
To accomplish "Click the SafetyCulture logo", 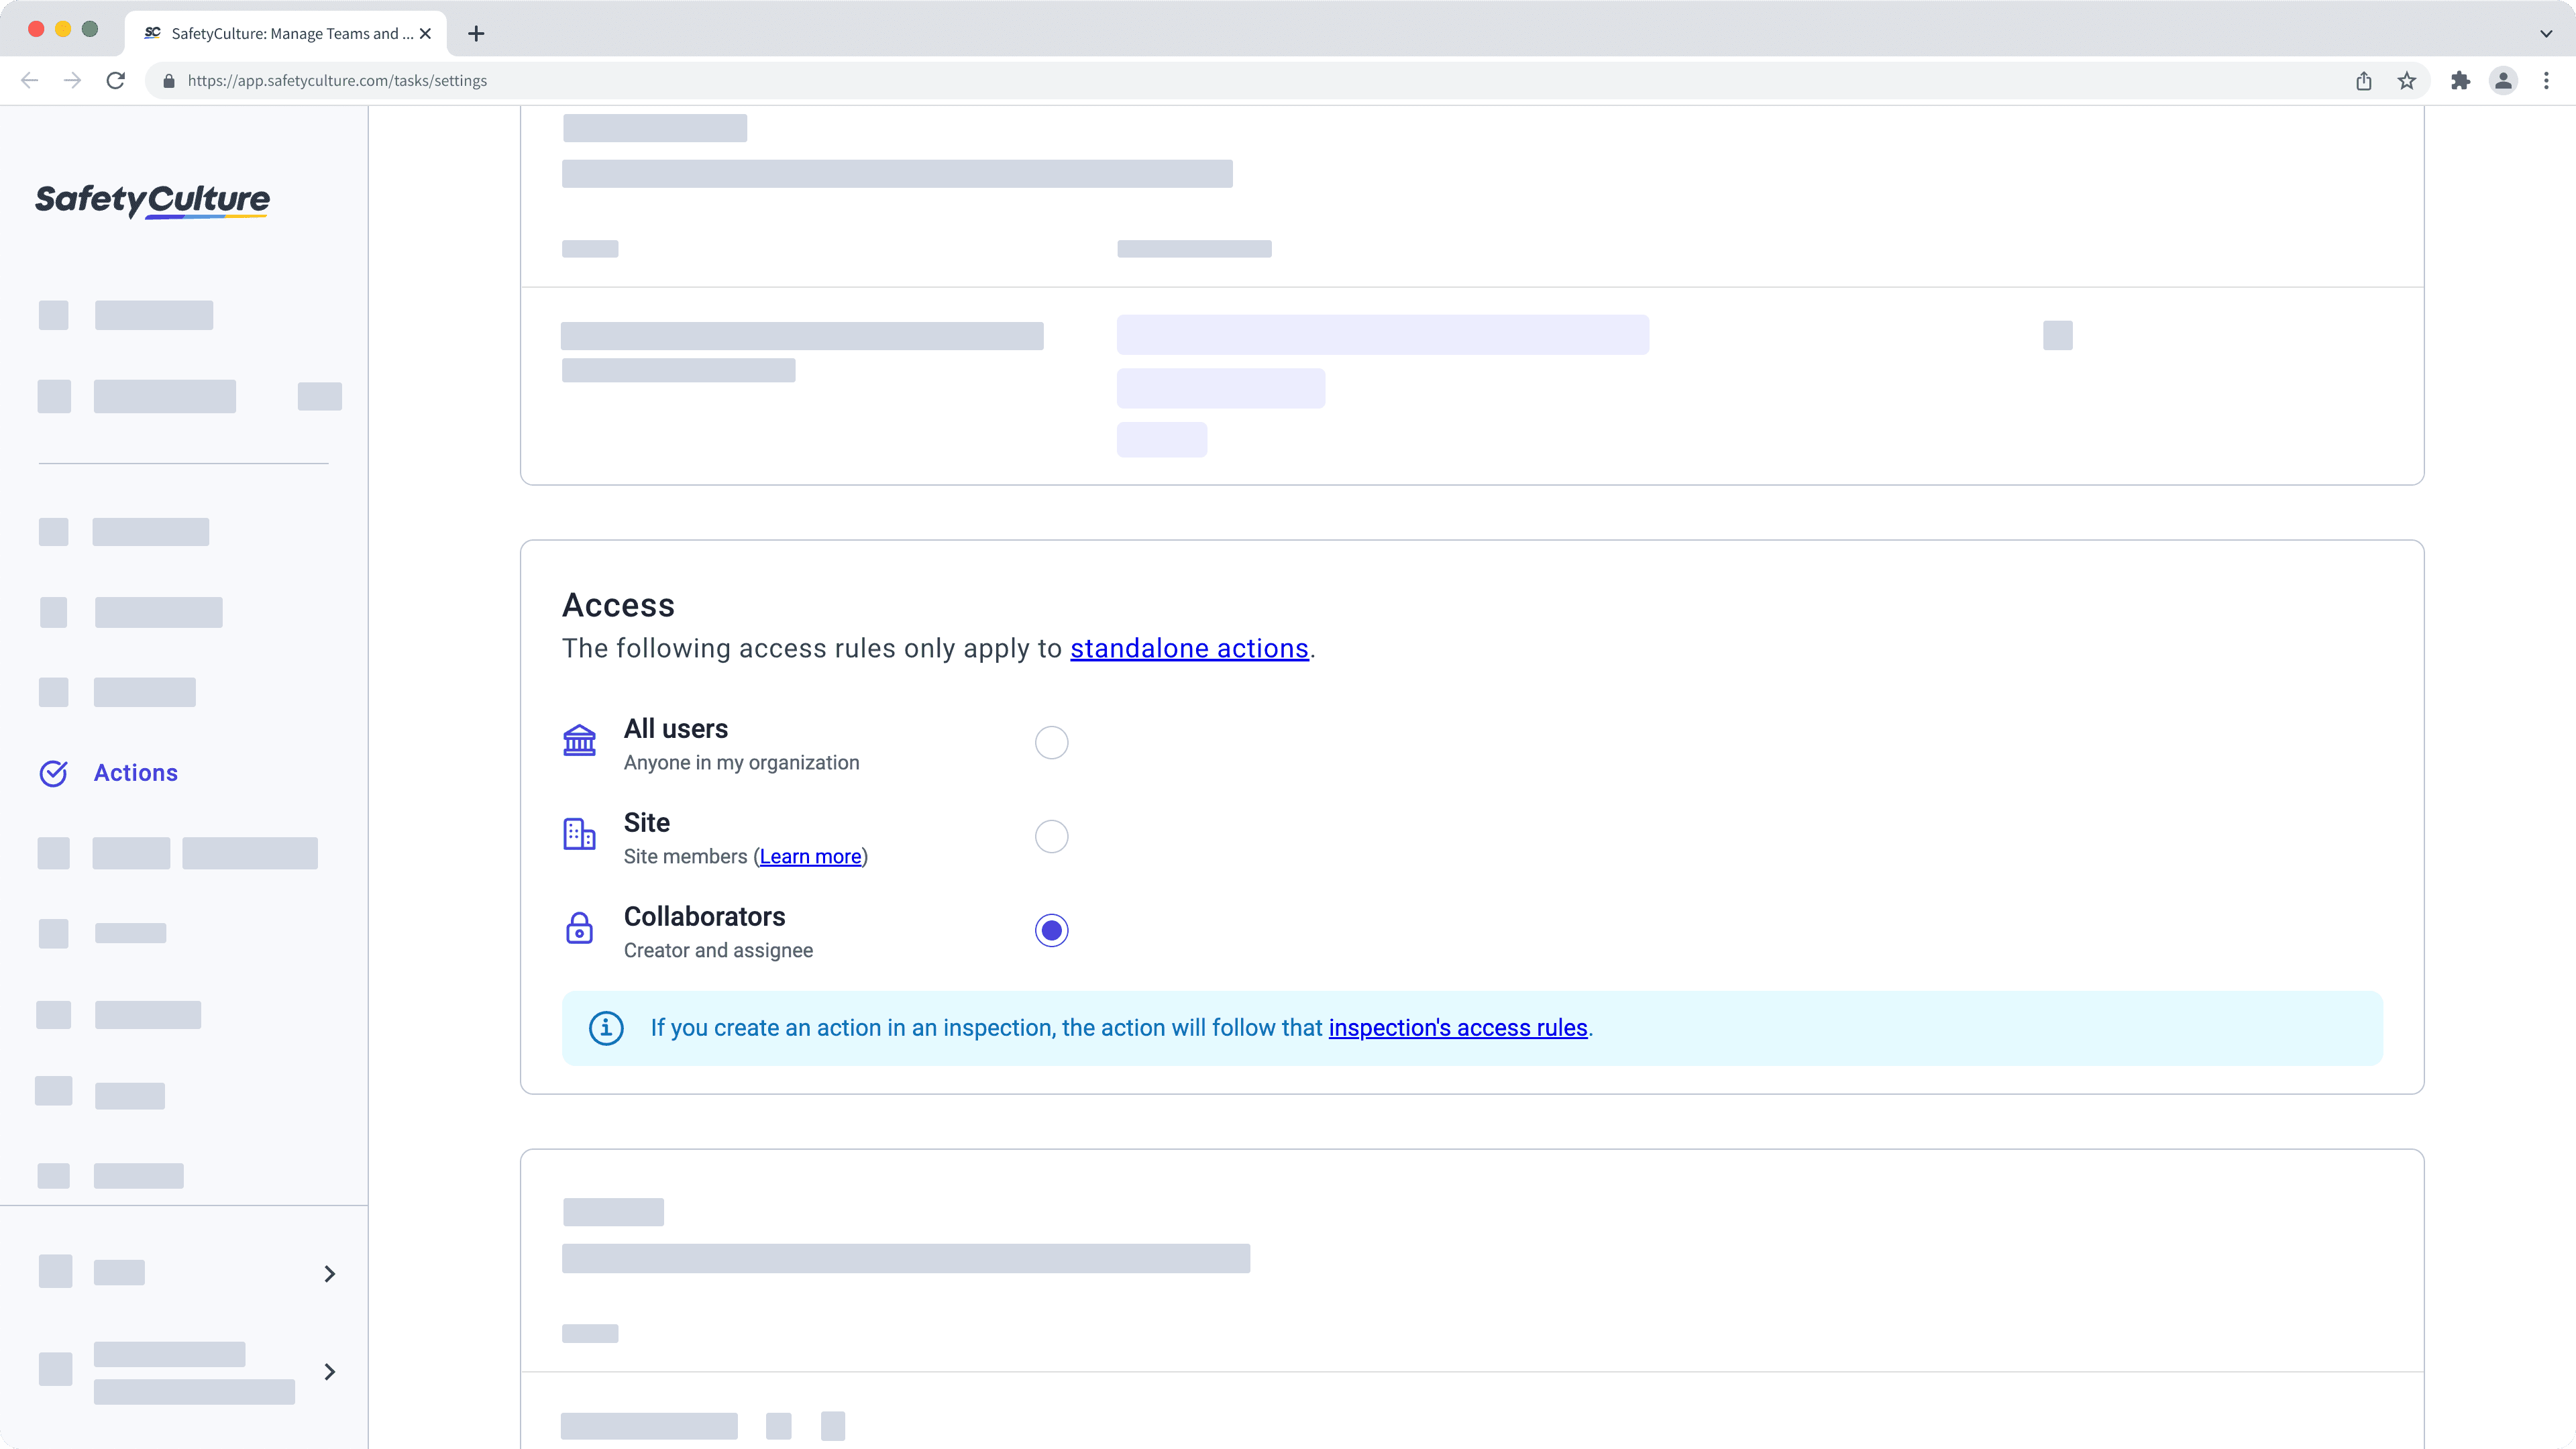I will click(x=152, y=202).
